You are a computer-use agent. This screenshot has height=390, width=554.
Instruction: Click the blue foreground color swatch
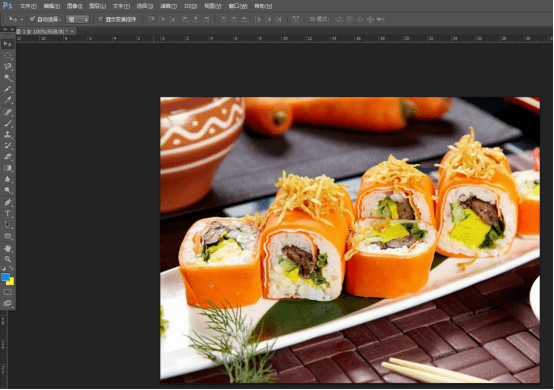(x=5, y=277)
